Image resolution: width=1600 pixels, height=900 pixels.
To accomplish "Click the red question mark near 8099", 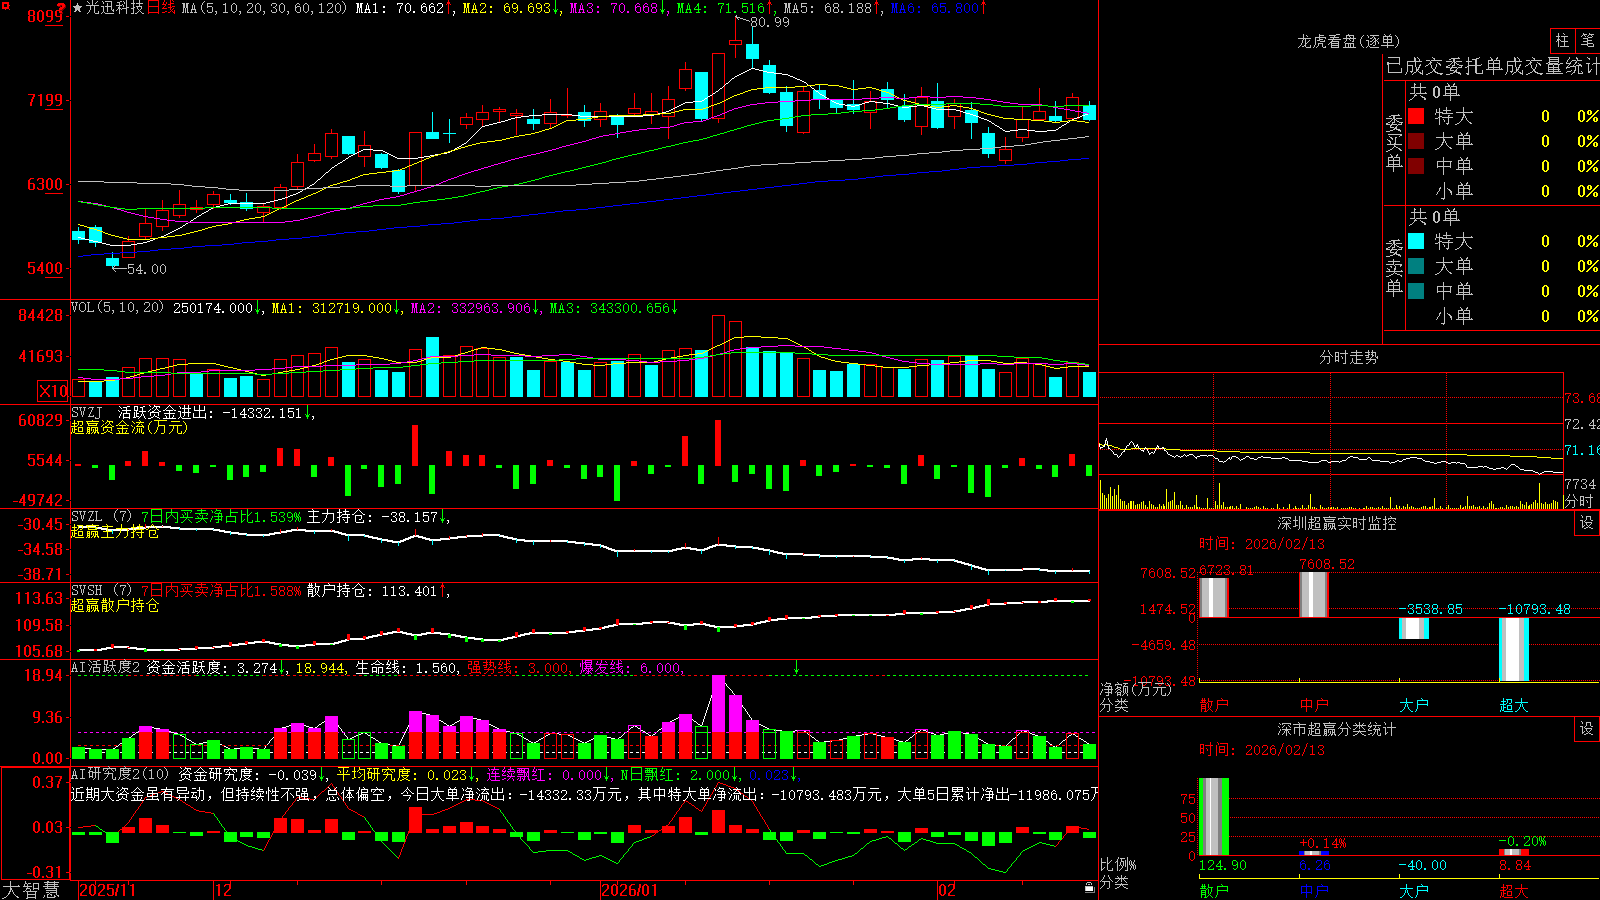I will [x=62, y=8].
